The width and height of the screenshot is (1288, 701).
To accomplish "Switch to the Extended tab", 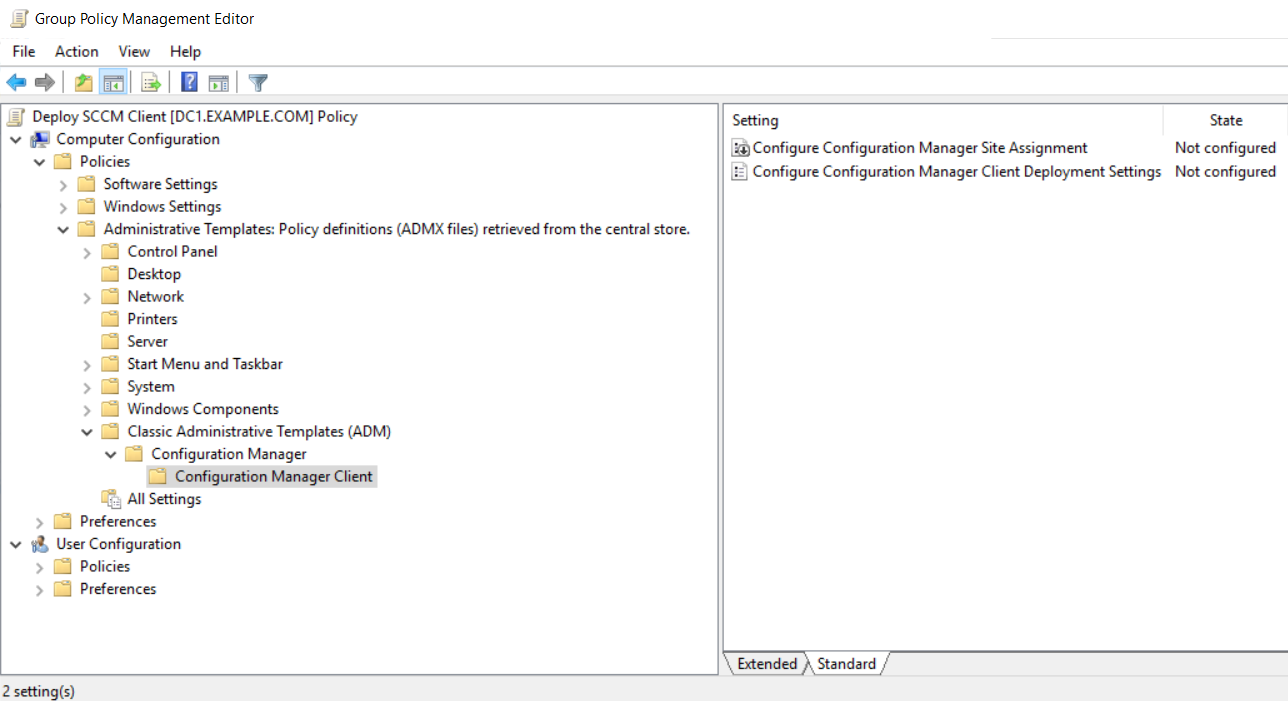I will pyautogui.click(x=766, y=664).
